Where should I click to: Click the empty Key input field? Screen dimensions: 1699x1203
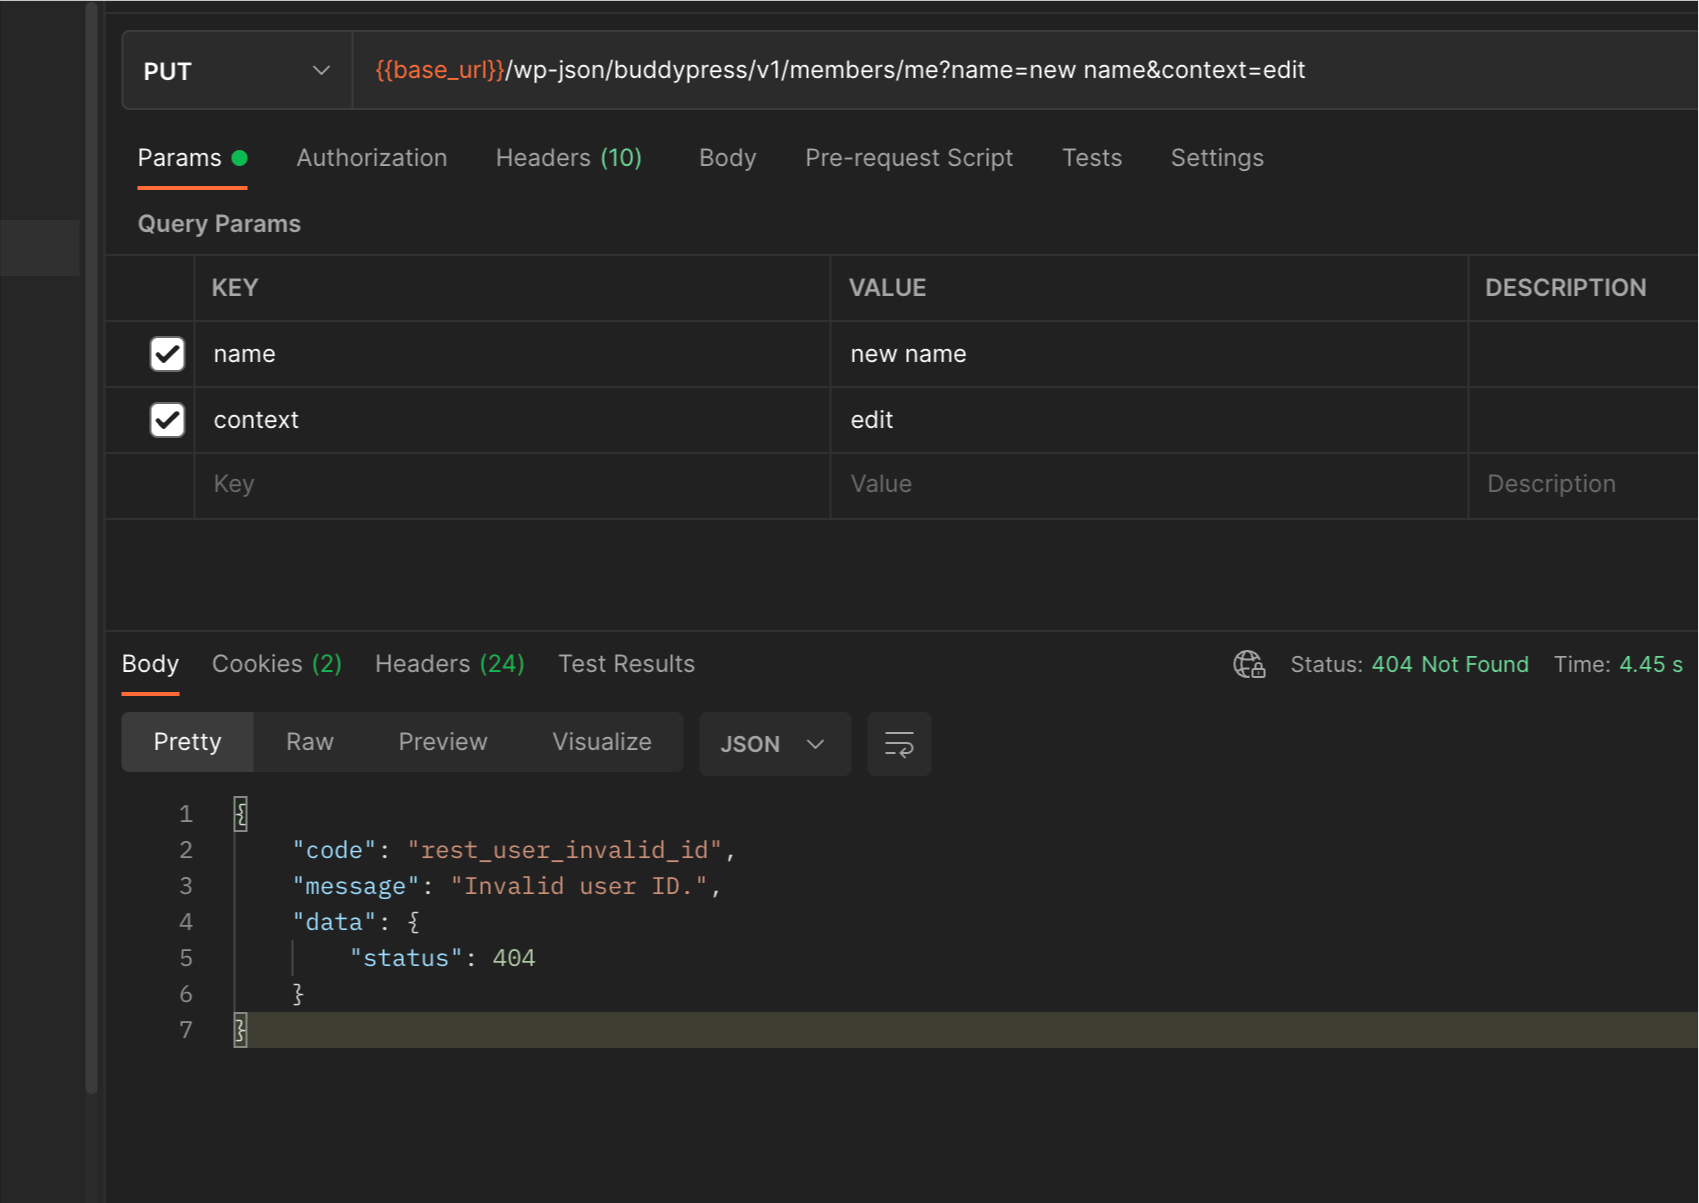[x=512, y=485]
